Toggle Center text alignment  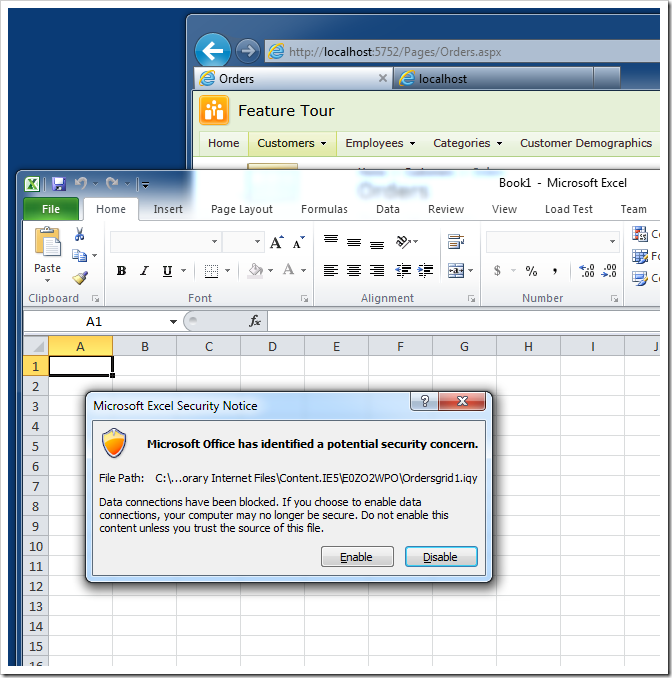pos(354,271)
